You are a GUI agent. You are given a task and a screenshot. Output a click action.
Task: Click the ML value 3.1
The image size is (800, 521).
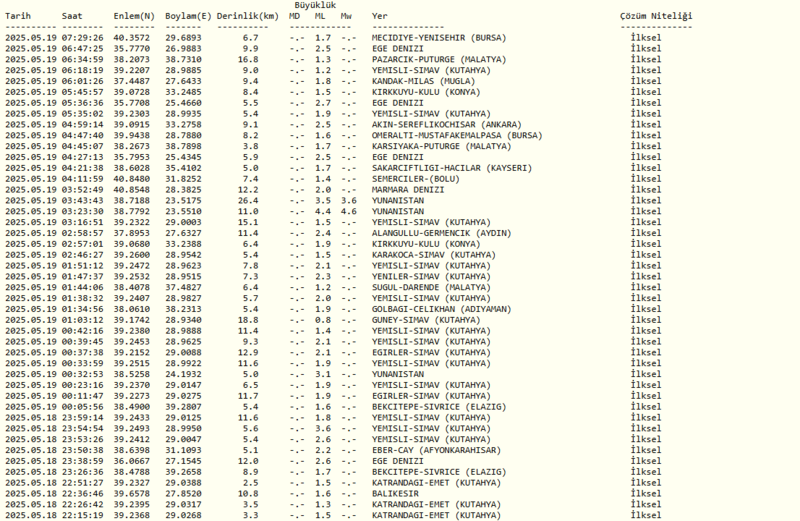tap(322, 374)
